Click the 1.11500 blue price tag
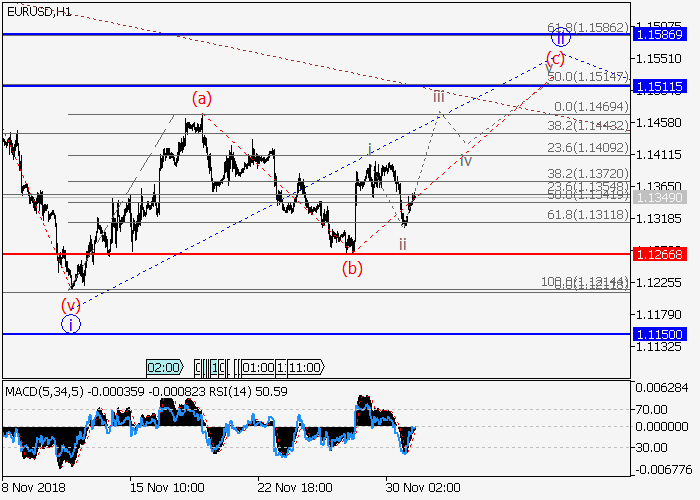The image size is (700, 500). pyautogui.click(x=661, y=334)
